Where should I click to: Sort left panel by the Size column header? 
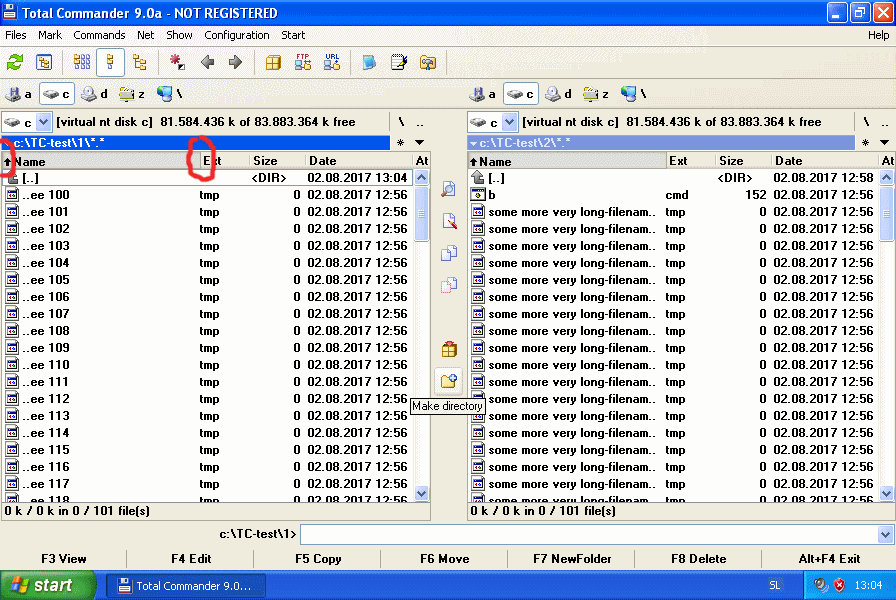point(277,161)
